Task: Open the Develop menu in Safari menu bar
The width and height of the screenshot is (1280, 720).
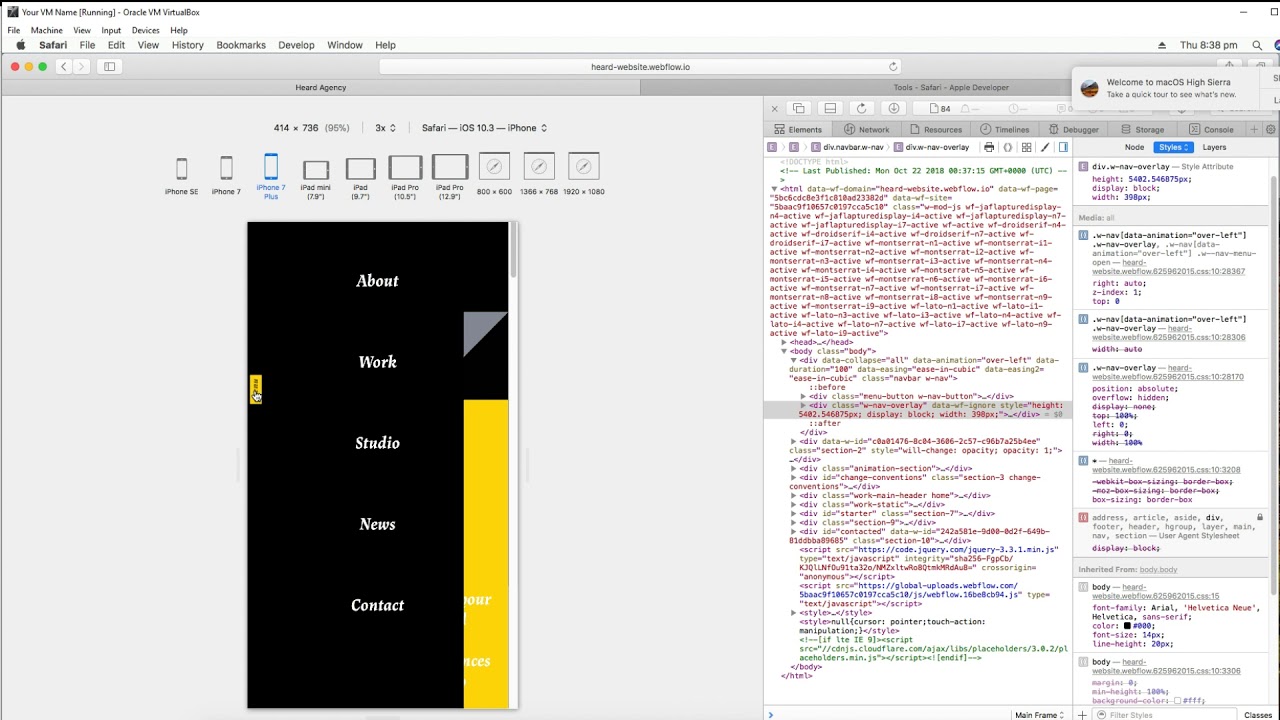Action: 296,45
